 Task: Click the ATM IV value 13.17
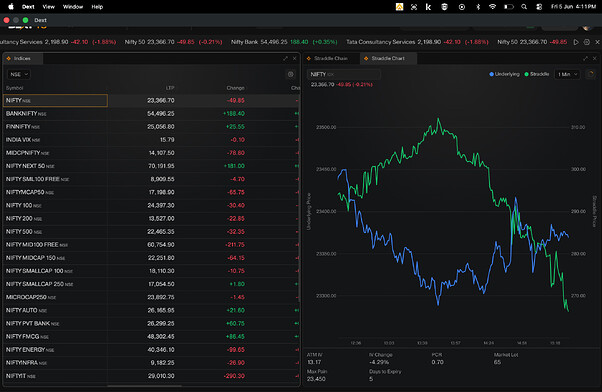314,362
